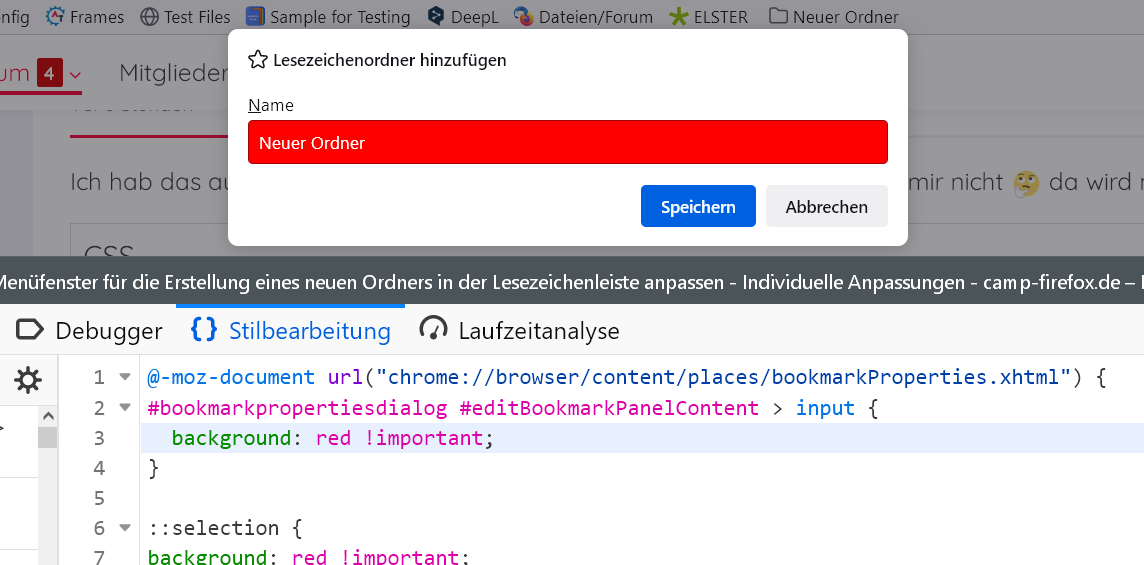Switch to the Debugger tab

(89, 331)
